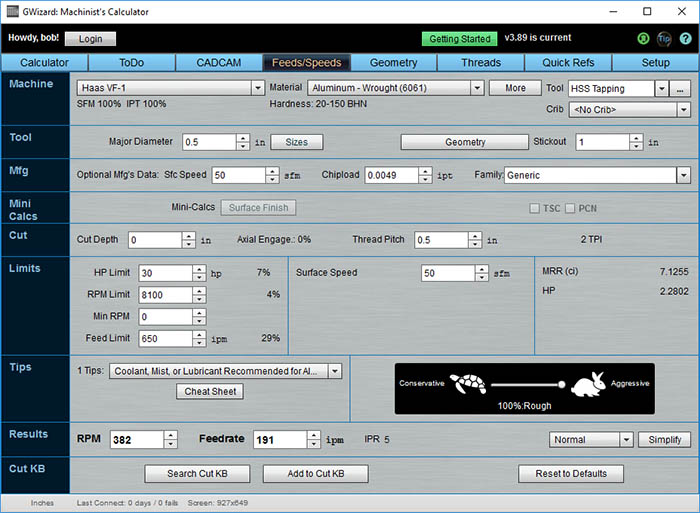This screenshot has height=513, width=700.
Task: Open the Setup tab
Action: coord(655,63)
